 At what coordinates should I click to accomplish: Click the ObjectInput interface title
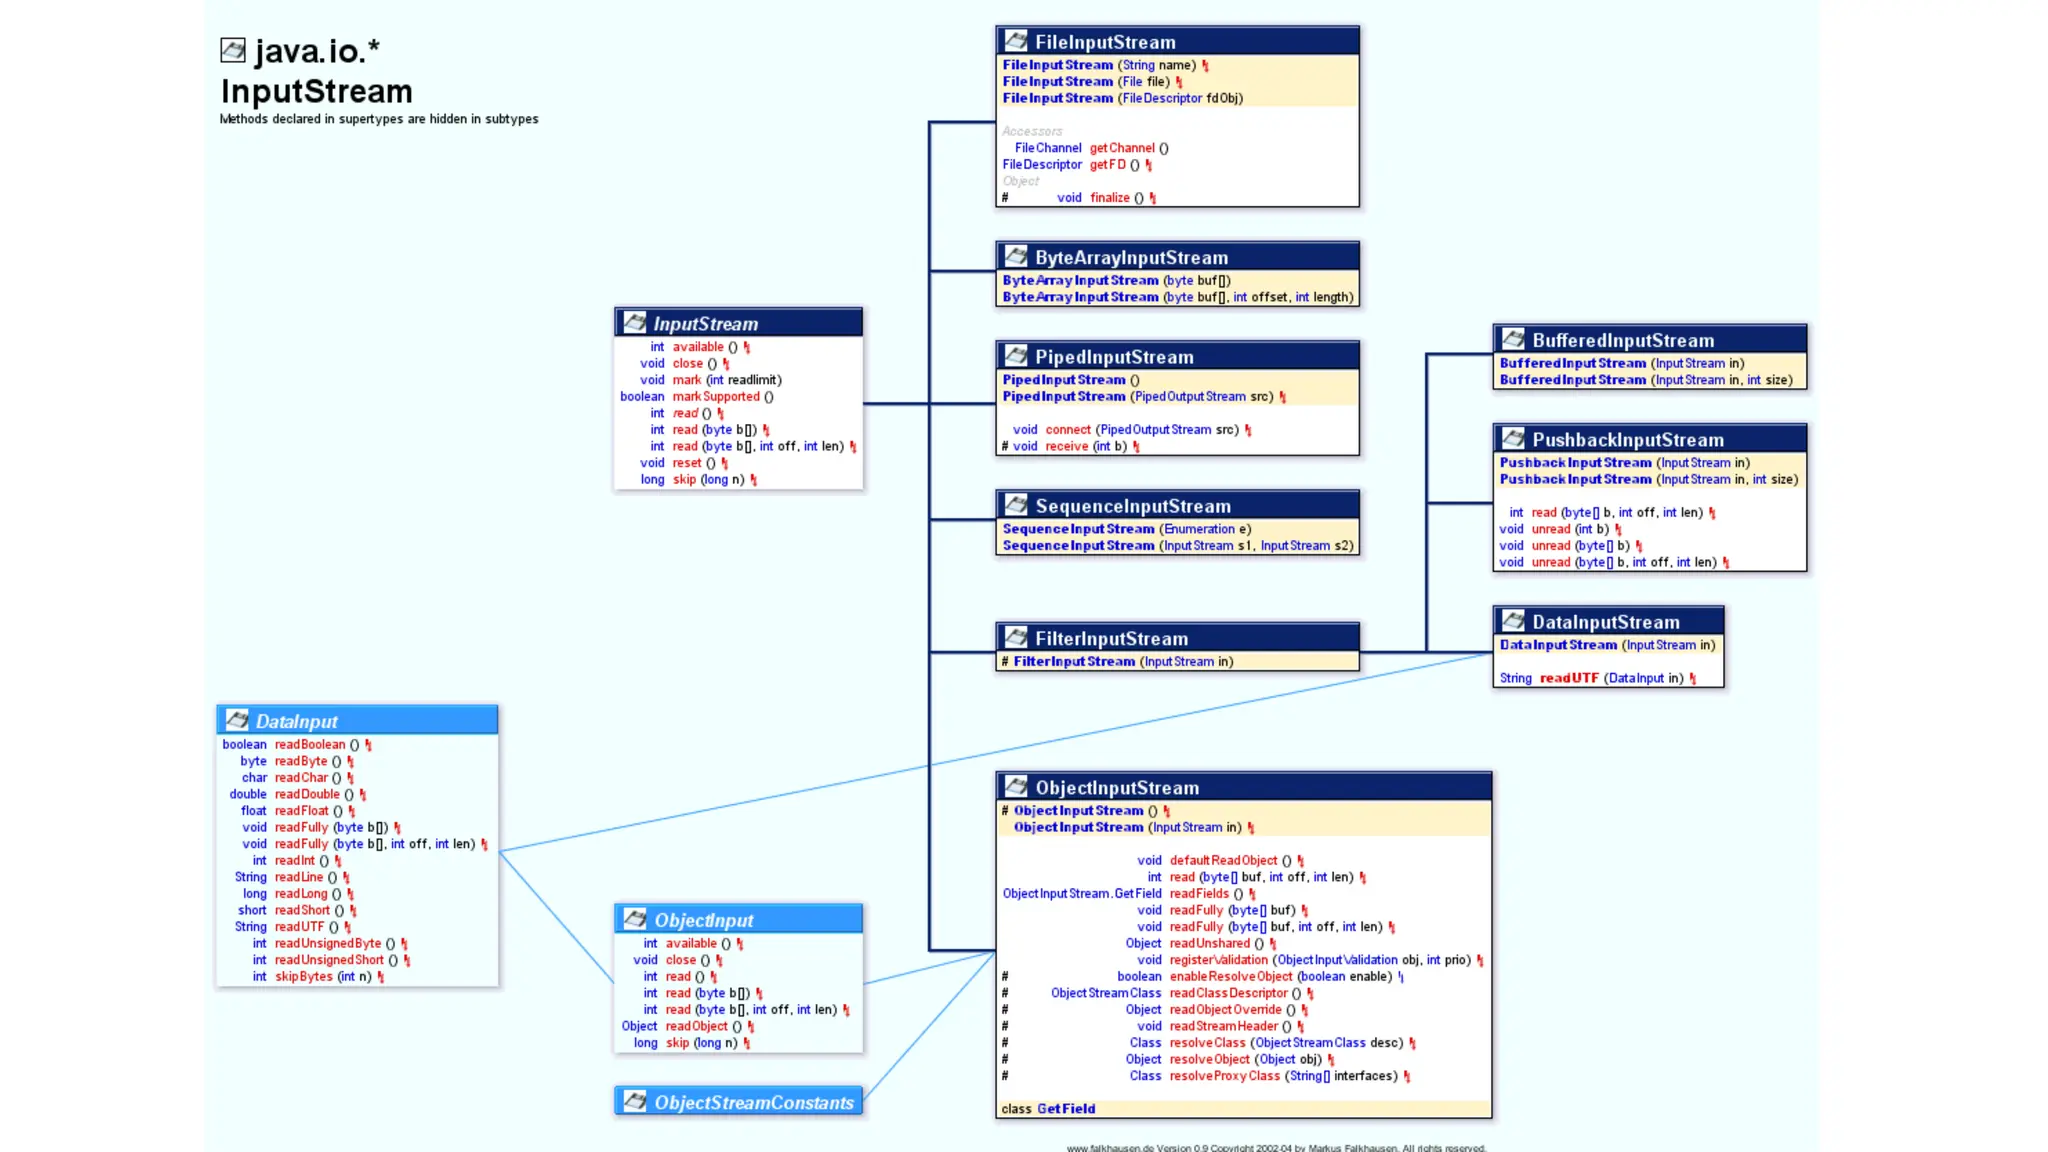[x=703, y=920]
